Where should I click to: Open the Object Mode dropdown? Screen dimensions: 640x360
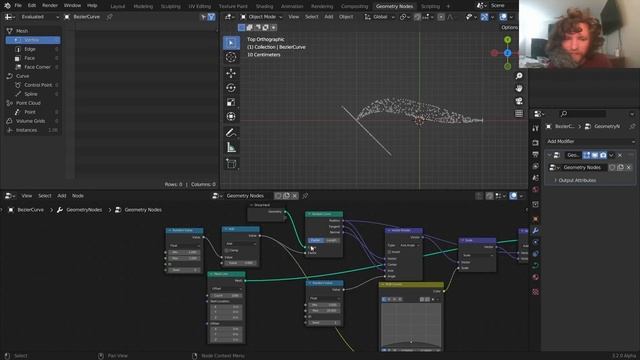tap(261, 17)
